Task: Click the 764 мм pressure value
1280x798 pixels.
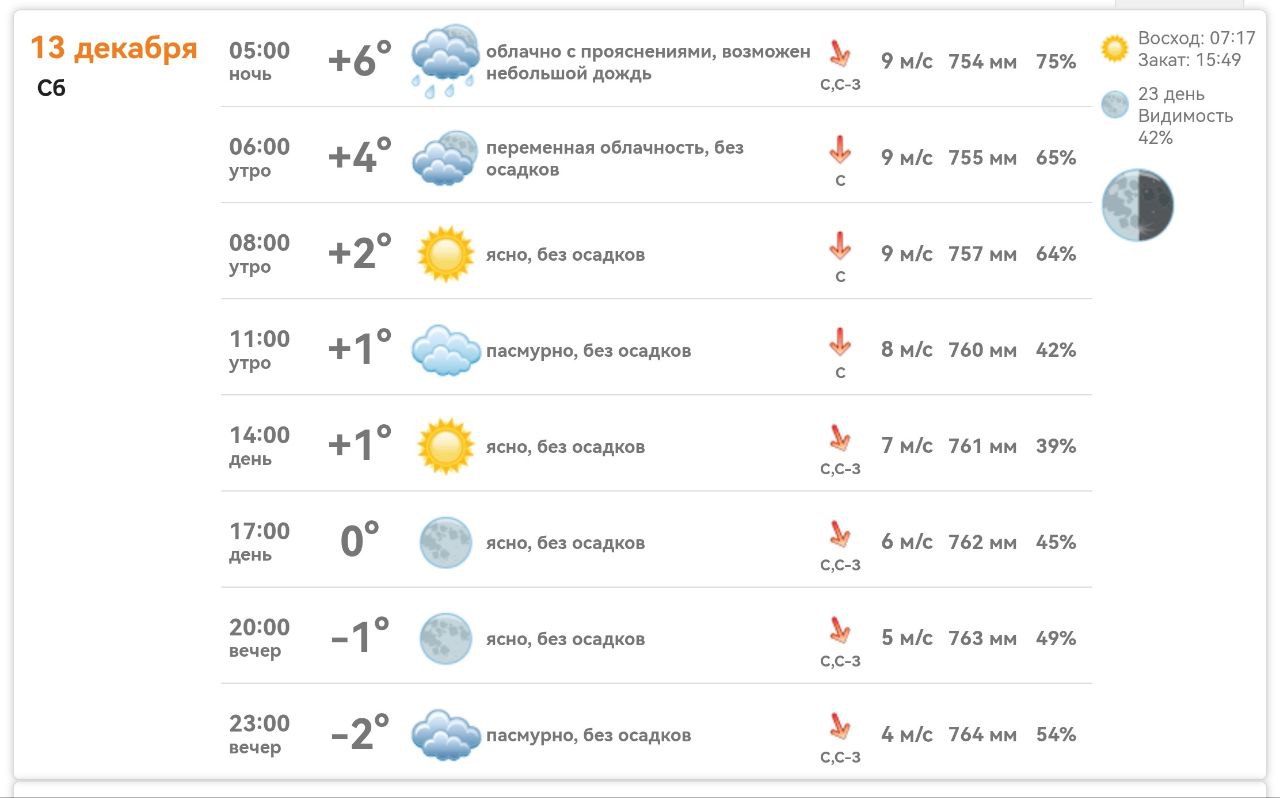Action: coord(982,735)
